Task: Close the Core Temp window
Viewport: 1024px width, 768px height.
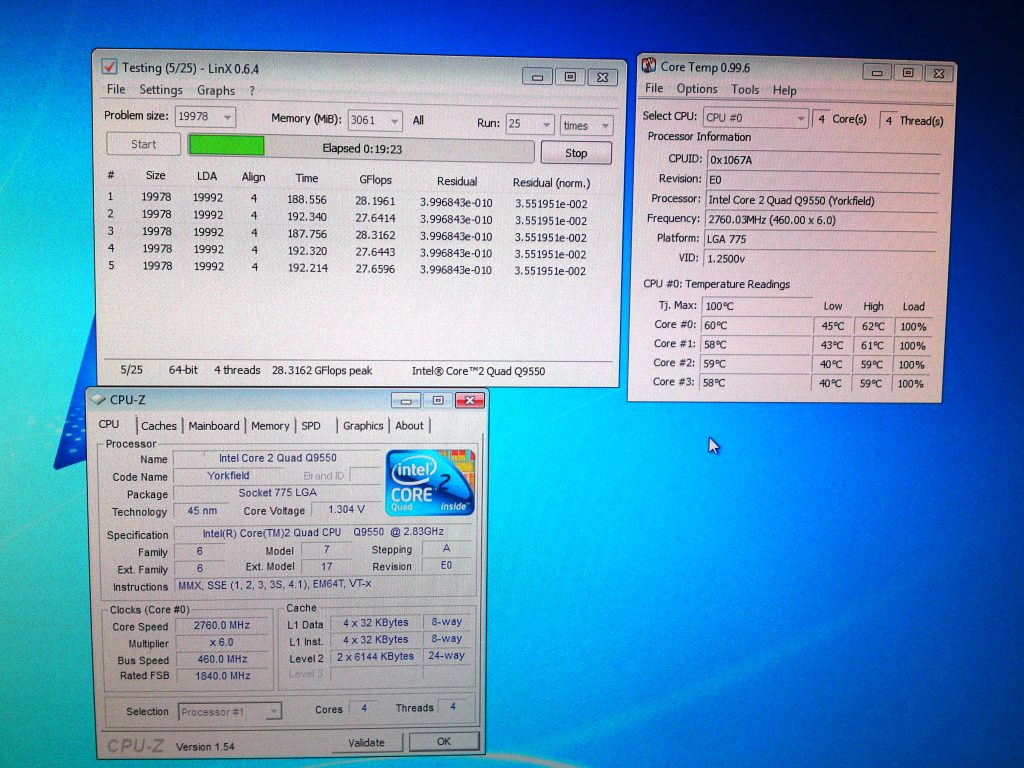Action: (939, 73)
